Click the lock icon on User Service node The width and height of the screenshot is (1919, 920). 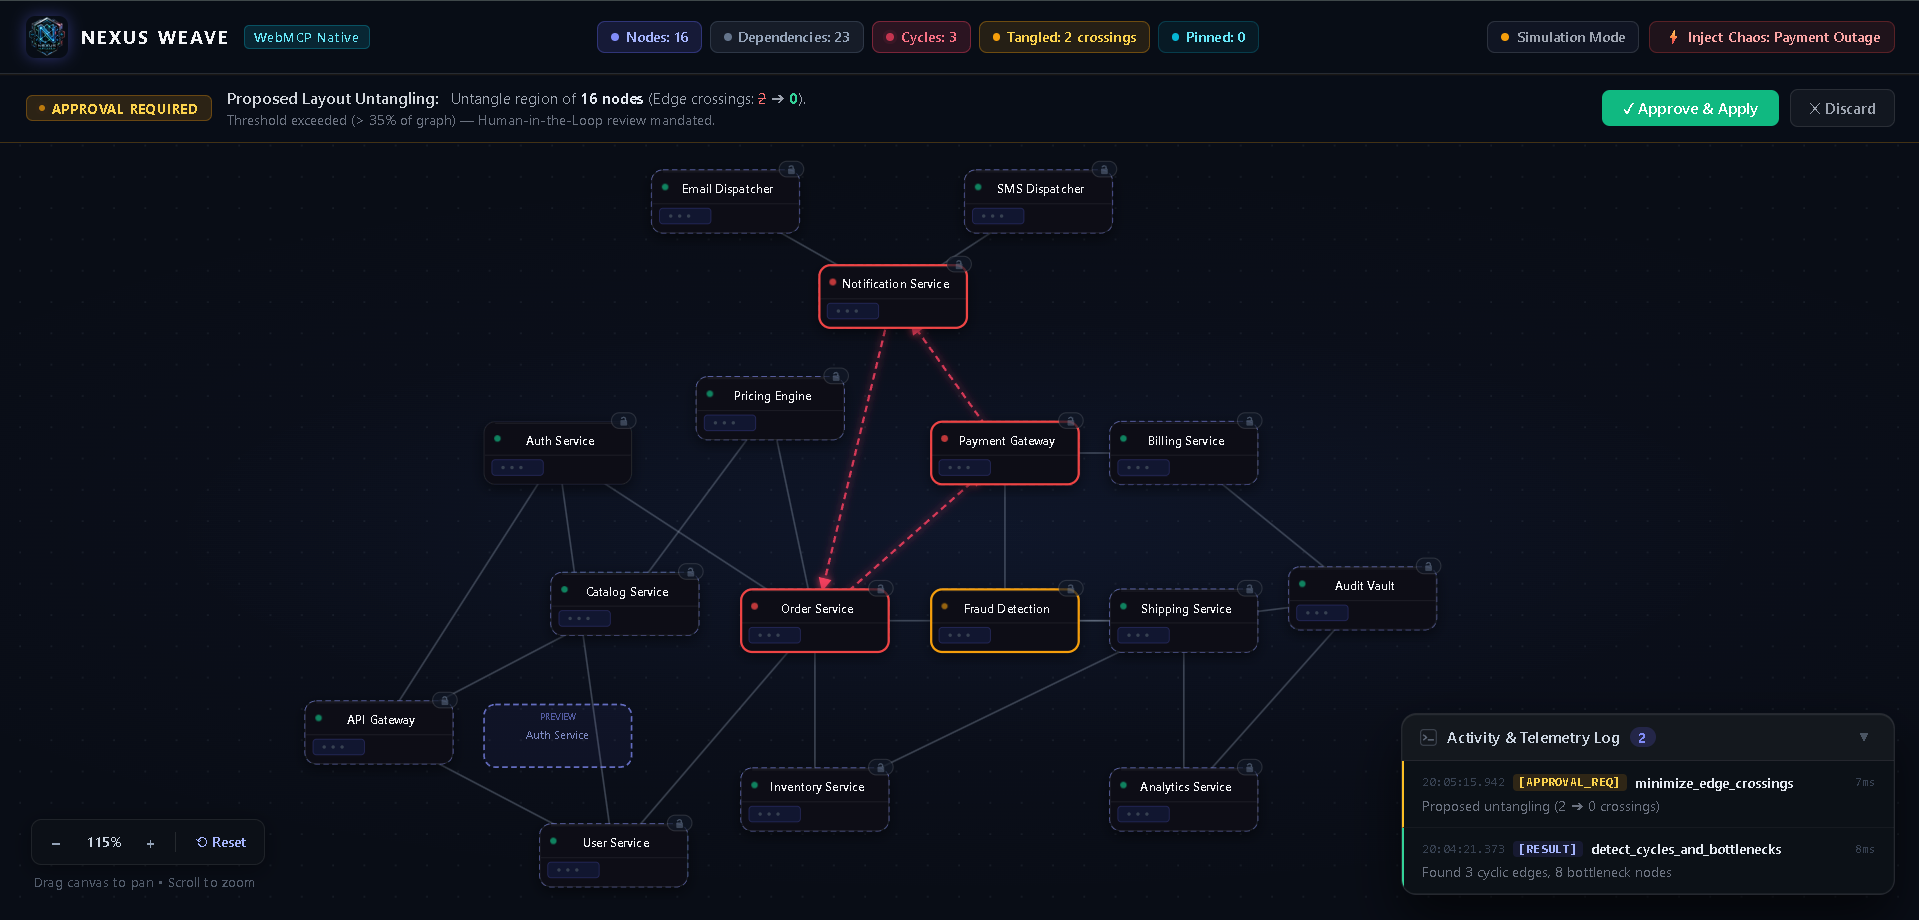coord(680,824)
